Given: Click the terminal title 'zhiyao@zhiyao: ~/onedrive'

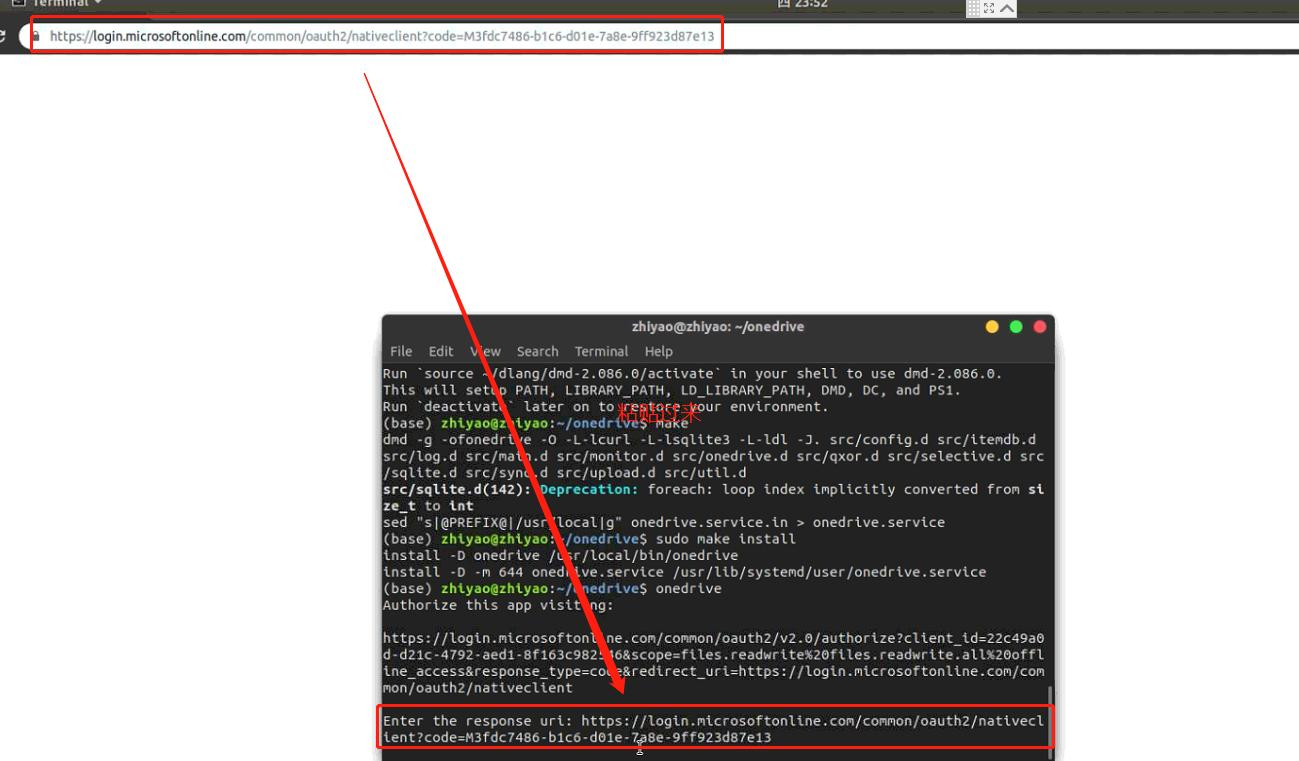Looking at the screenshot, I should (x=717, y=327).
